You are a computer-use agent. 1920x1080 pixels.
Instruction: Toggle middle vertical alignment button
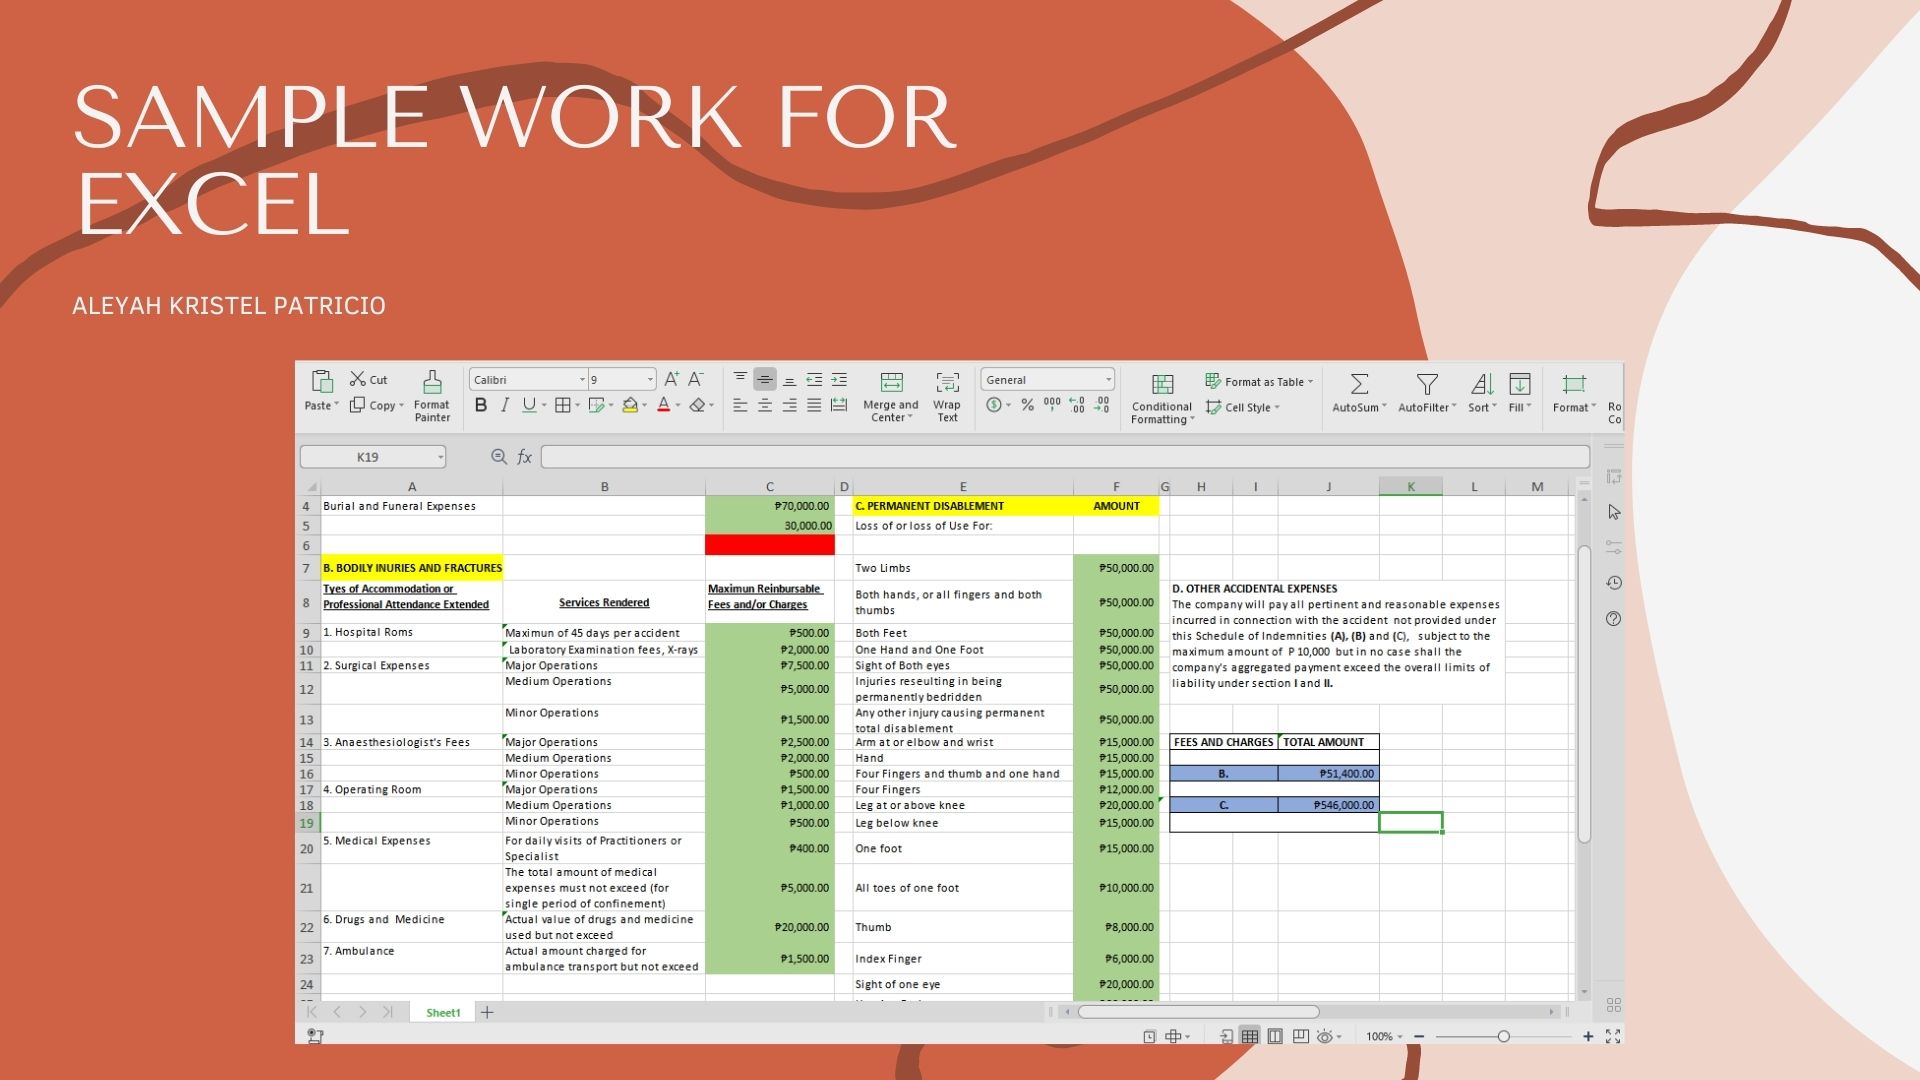765,379
